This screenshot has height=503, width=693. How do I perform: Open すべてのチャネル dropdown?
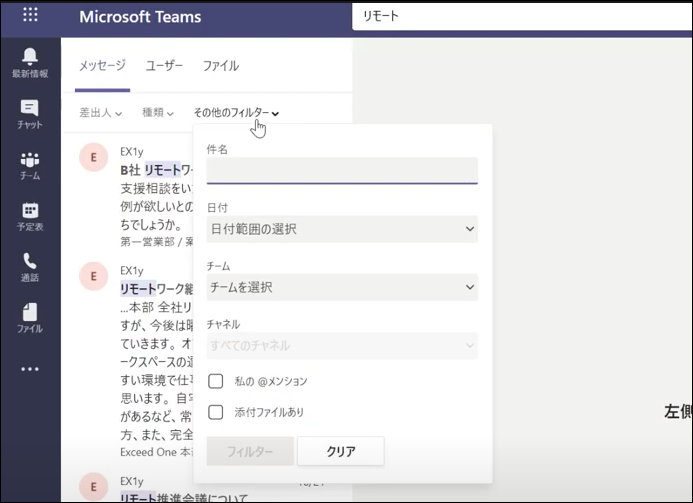pos(342,346)
